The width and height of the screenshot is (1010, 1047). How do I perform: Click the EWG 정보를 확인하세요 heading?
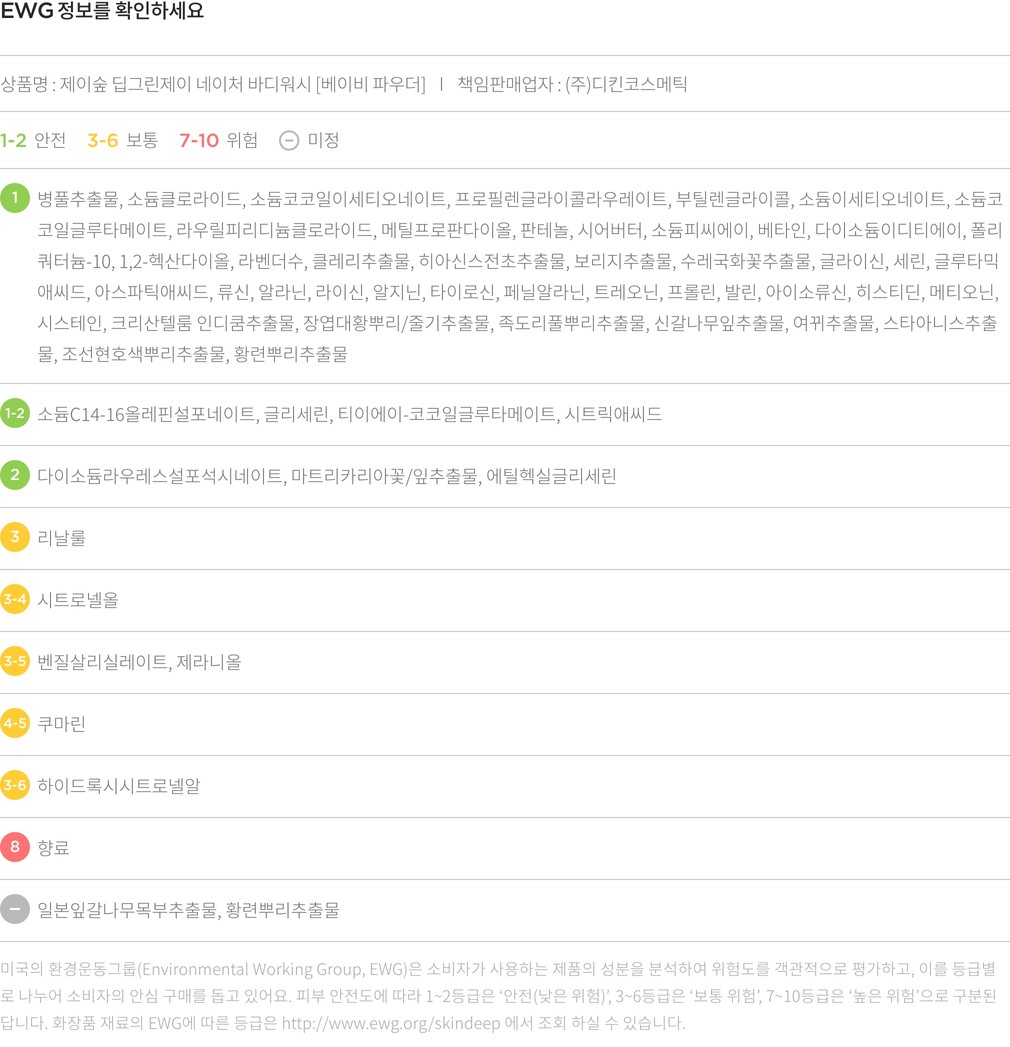[102, 13]
